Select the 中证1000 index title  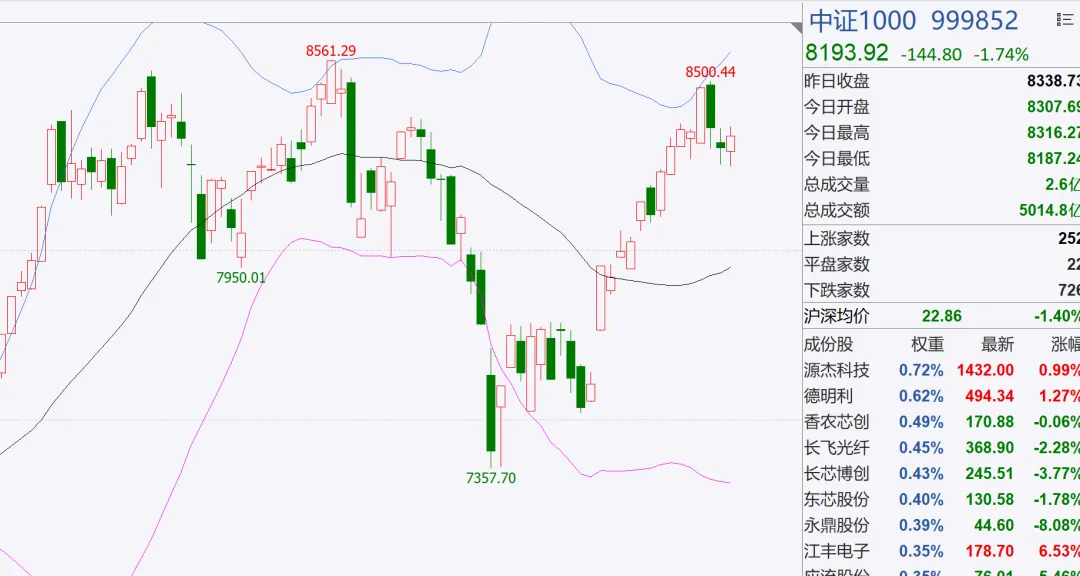pyautogui.click(x=862, y=21)
